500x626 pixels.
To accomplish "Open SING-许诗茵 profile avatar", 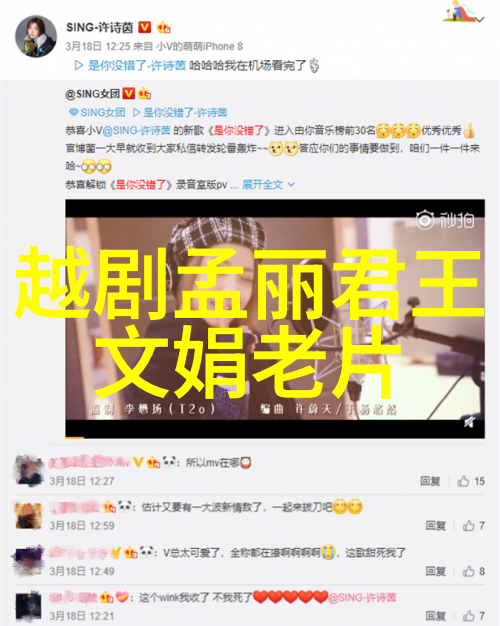I will tap(36, 37).
